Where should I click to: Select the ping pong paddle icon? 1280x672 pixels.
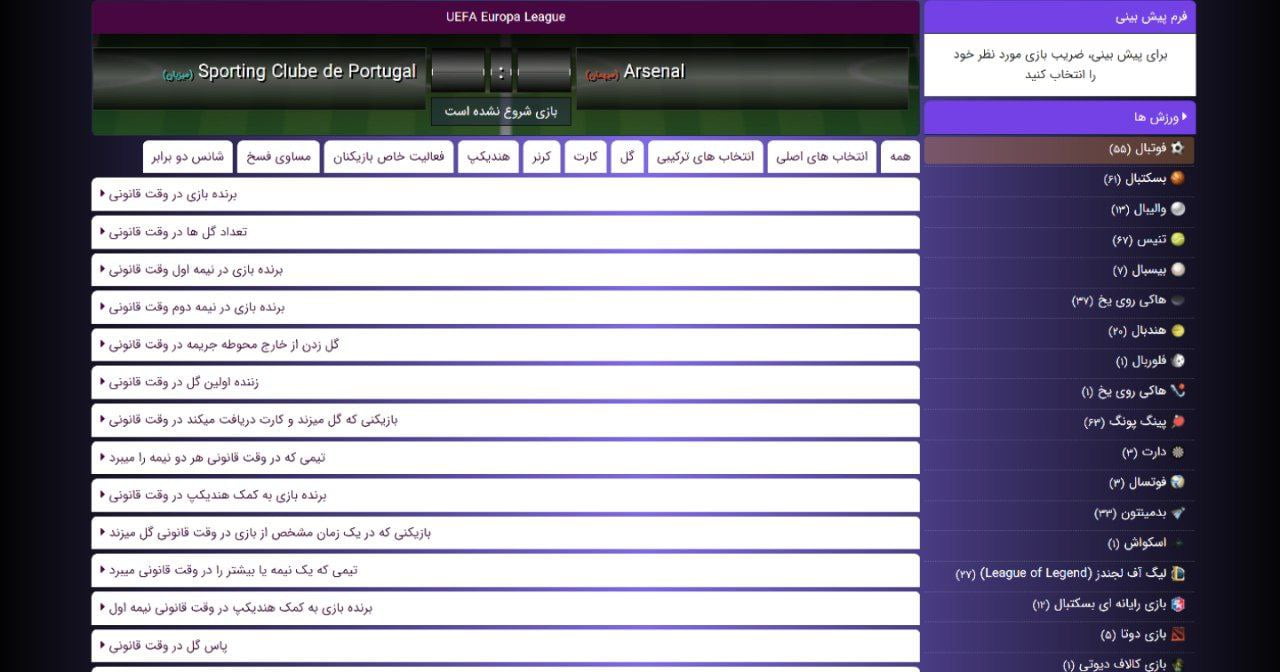[x=1177, y=422]
